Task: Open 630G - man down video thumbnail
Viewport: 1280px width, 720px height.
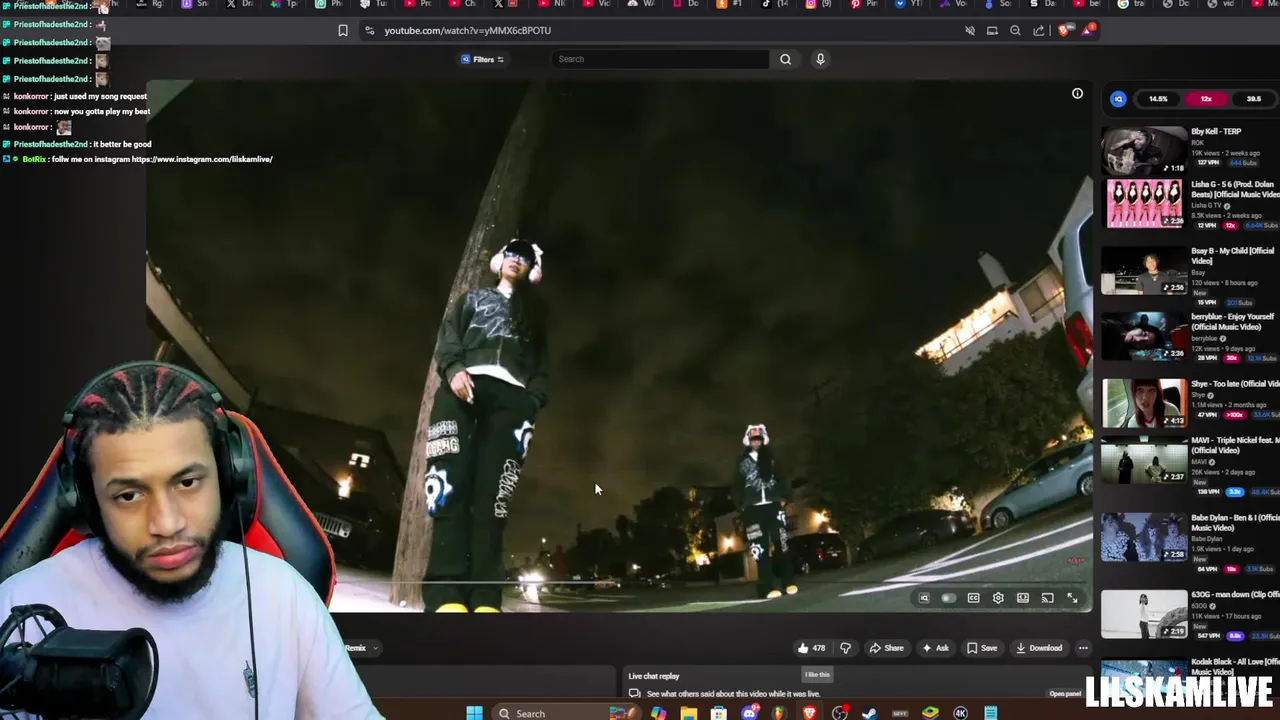Action: 1144,614
